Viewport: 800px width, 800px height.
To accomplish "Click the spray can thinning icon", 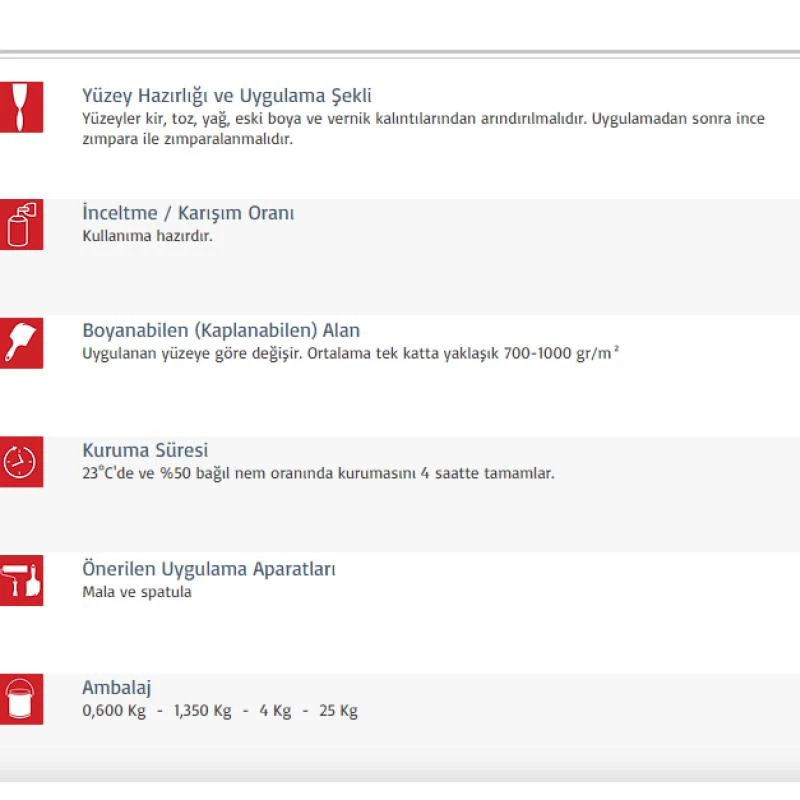I will point(21,224).
